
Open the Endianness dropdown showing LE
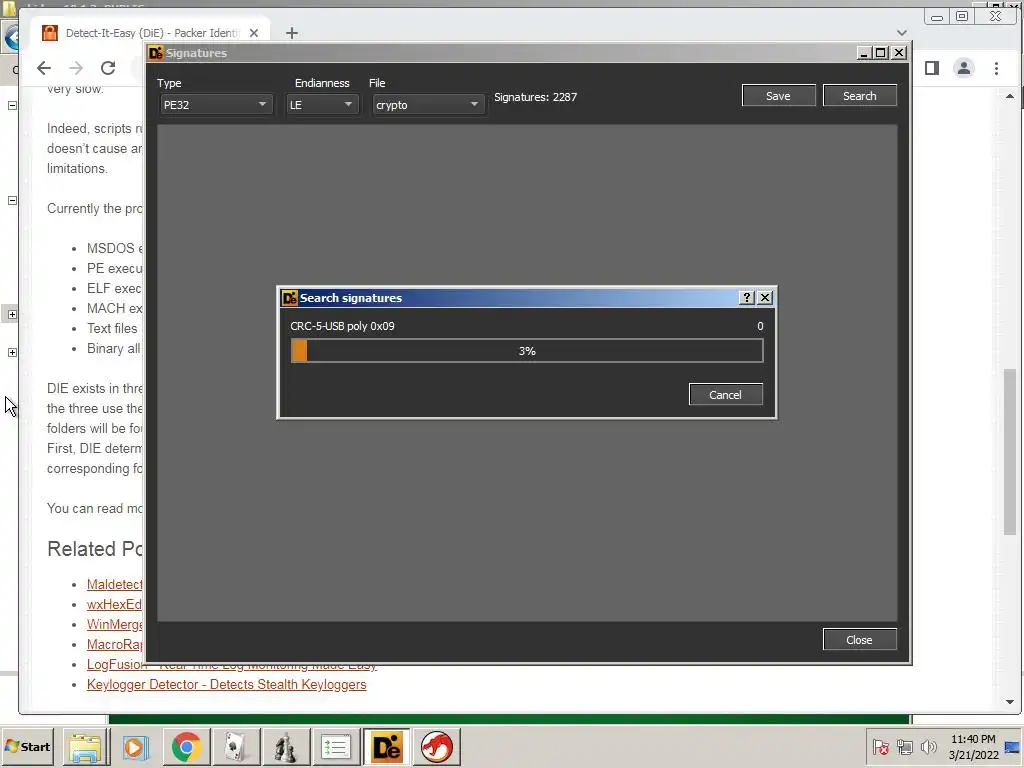[323, 104]
